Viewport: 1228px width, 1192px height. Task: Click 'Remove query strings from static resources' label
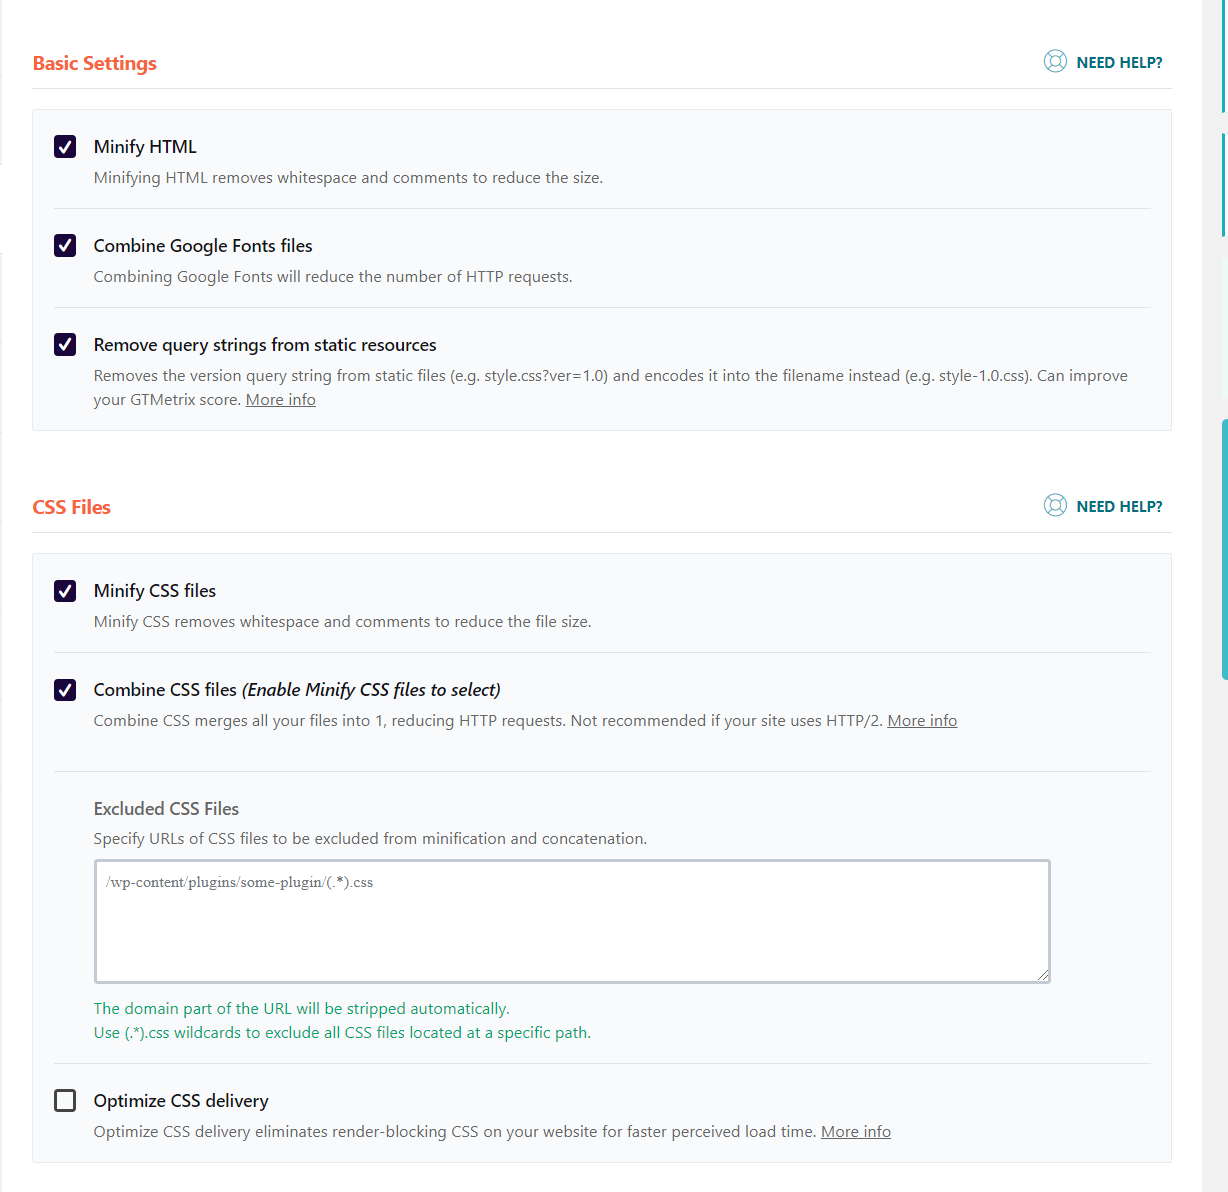click(265, 345)
